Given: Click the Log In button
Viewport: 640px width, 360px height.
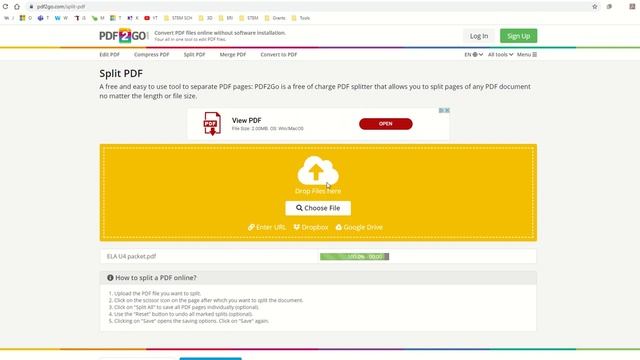Looking at the screenshot, I should [x=479, y=36].
